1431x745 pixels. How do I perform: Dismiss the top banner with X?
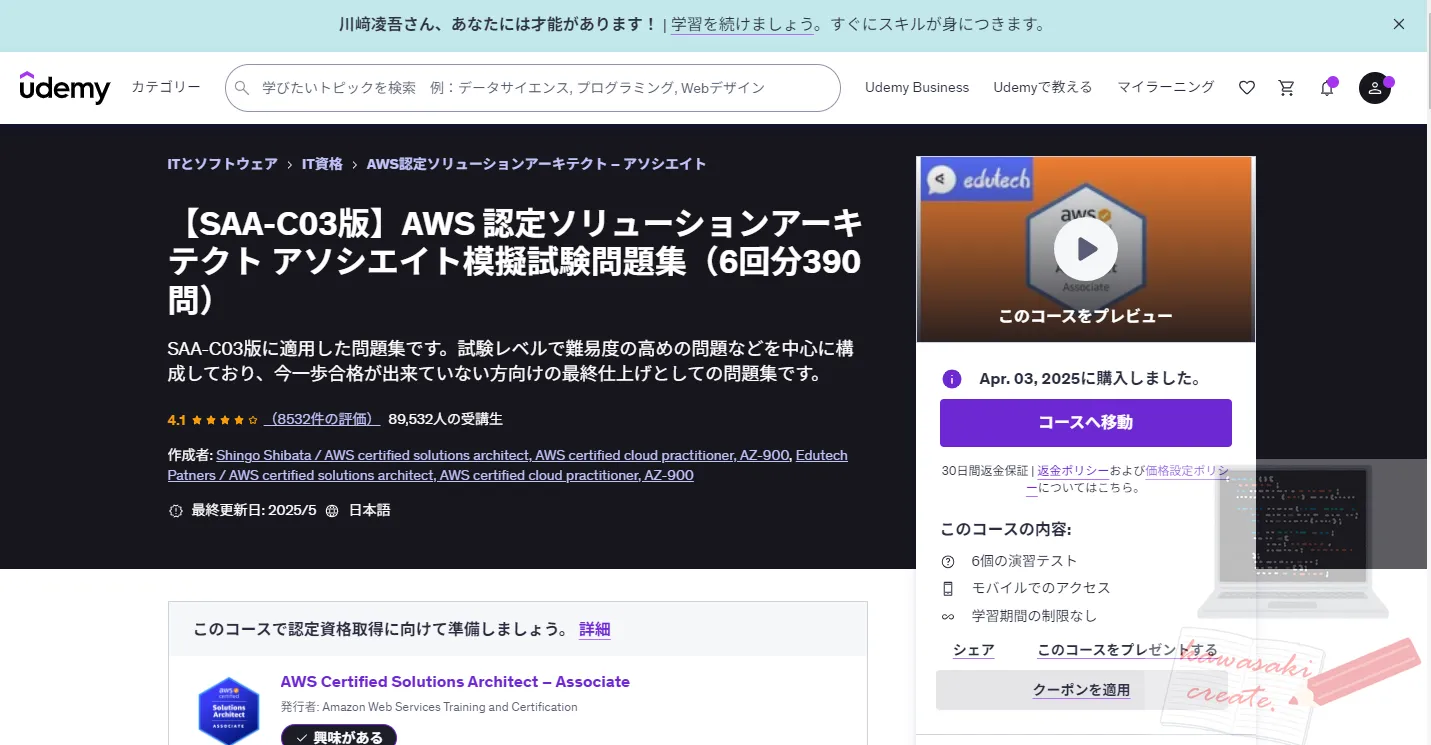(x=1399, y=24)
